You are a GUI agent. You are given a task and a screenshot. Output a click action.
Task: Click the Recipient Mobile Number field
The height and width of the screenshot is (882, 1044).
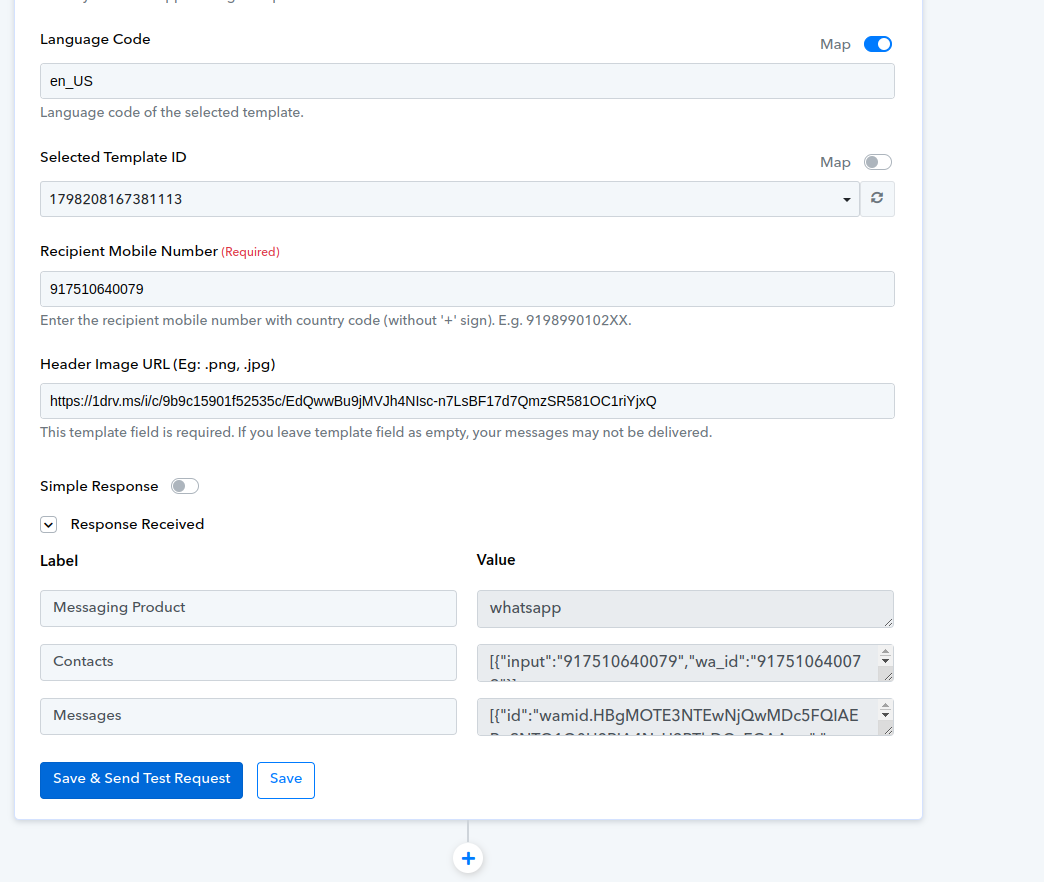pos(467,289)
